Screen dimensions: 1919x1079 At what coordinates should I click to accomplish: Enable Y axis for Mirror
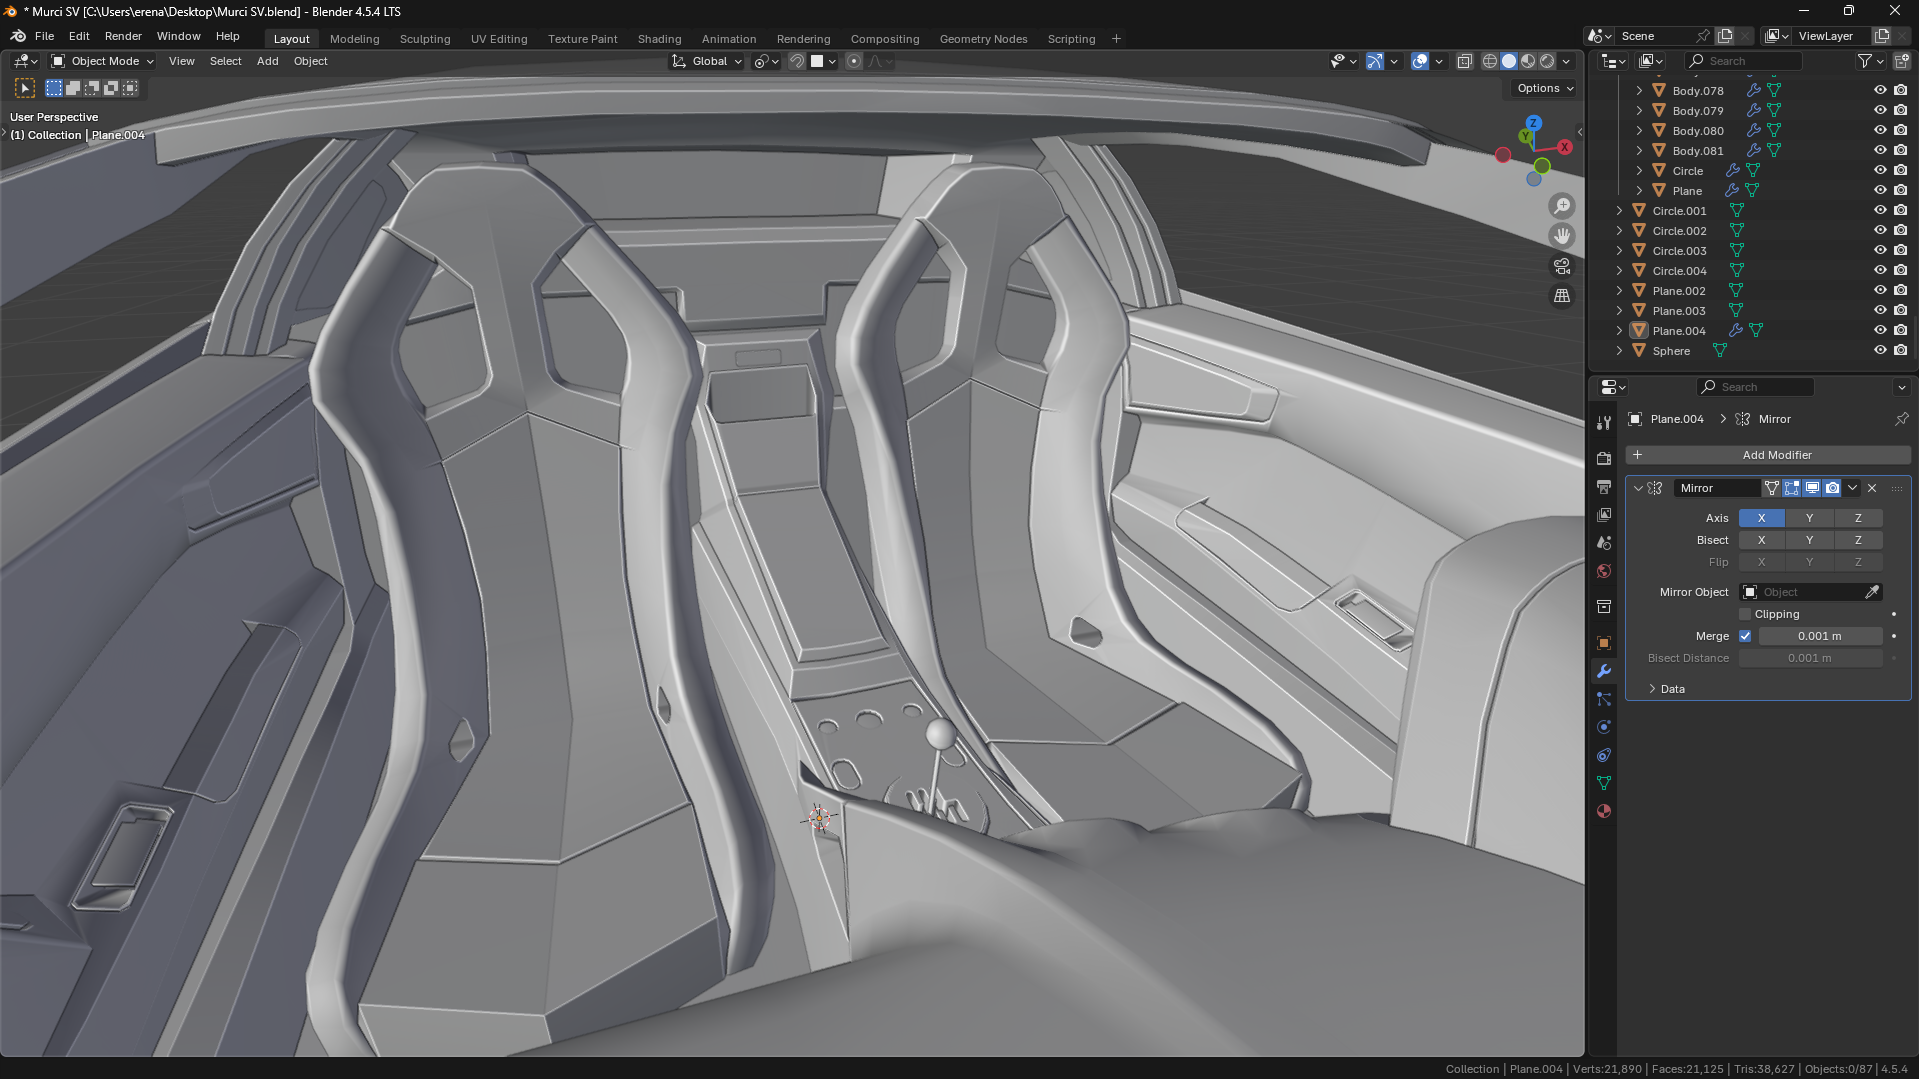pyautogui.click(x=1809, y=518)
